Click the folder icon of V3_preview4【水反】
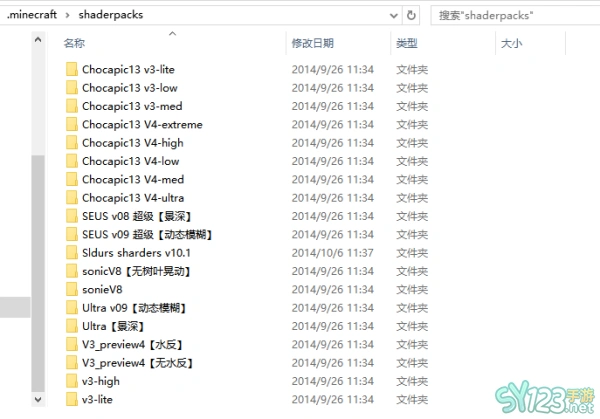600x419 pixels. (x=72, y=345)
